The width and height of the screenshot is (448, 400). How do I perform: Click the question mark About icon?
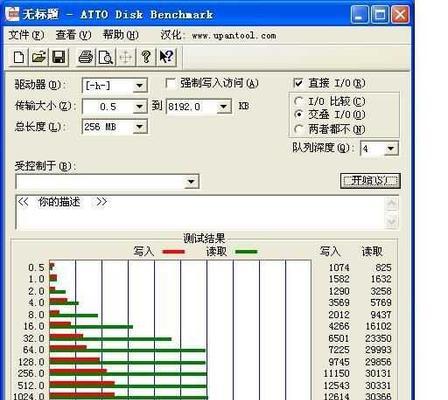pyautogui.click(x=146, y=57)
